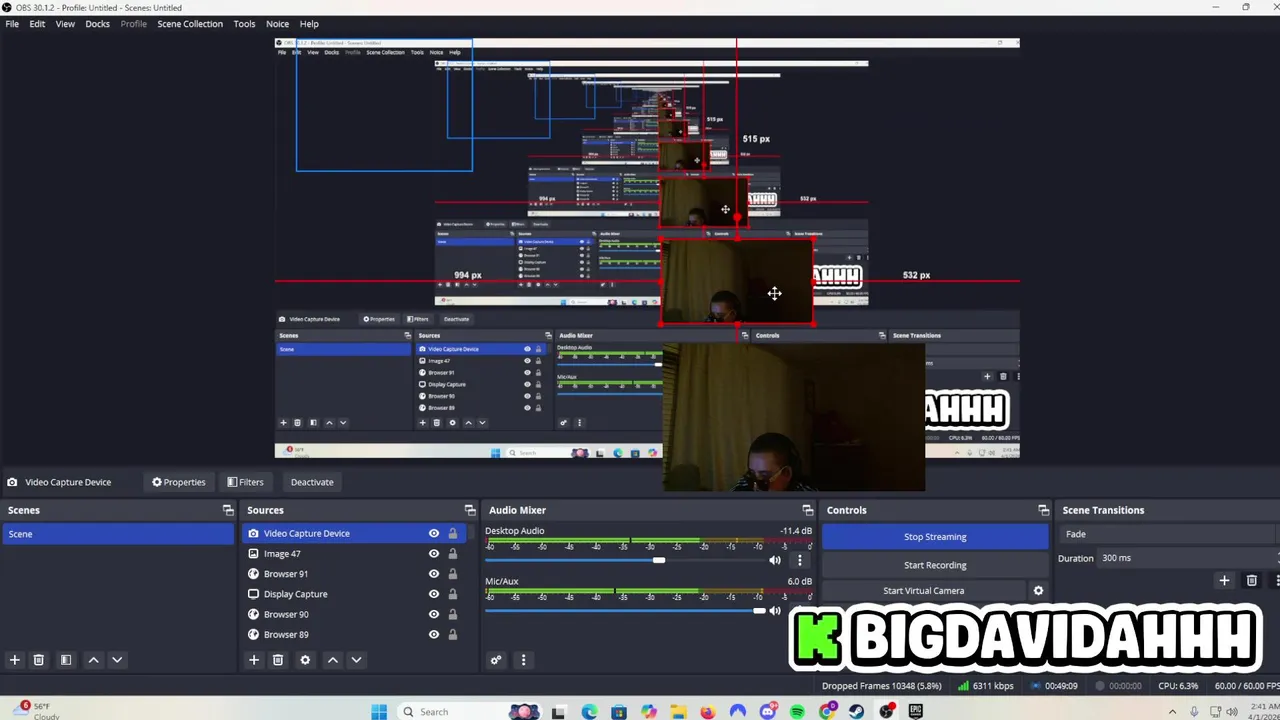Toggle lock on Image 47 source
1280x720 pixels.
[453, 554]
